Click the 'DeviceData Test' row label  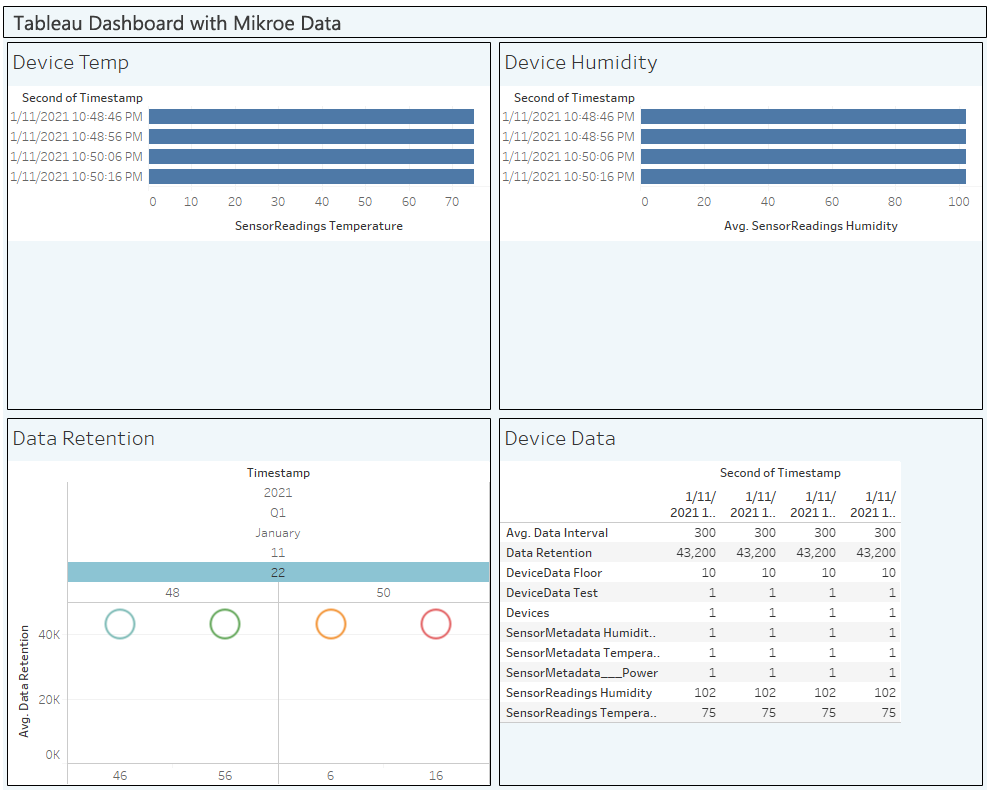[552, 593]
